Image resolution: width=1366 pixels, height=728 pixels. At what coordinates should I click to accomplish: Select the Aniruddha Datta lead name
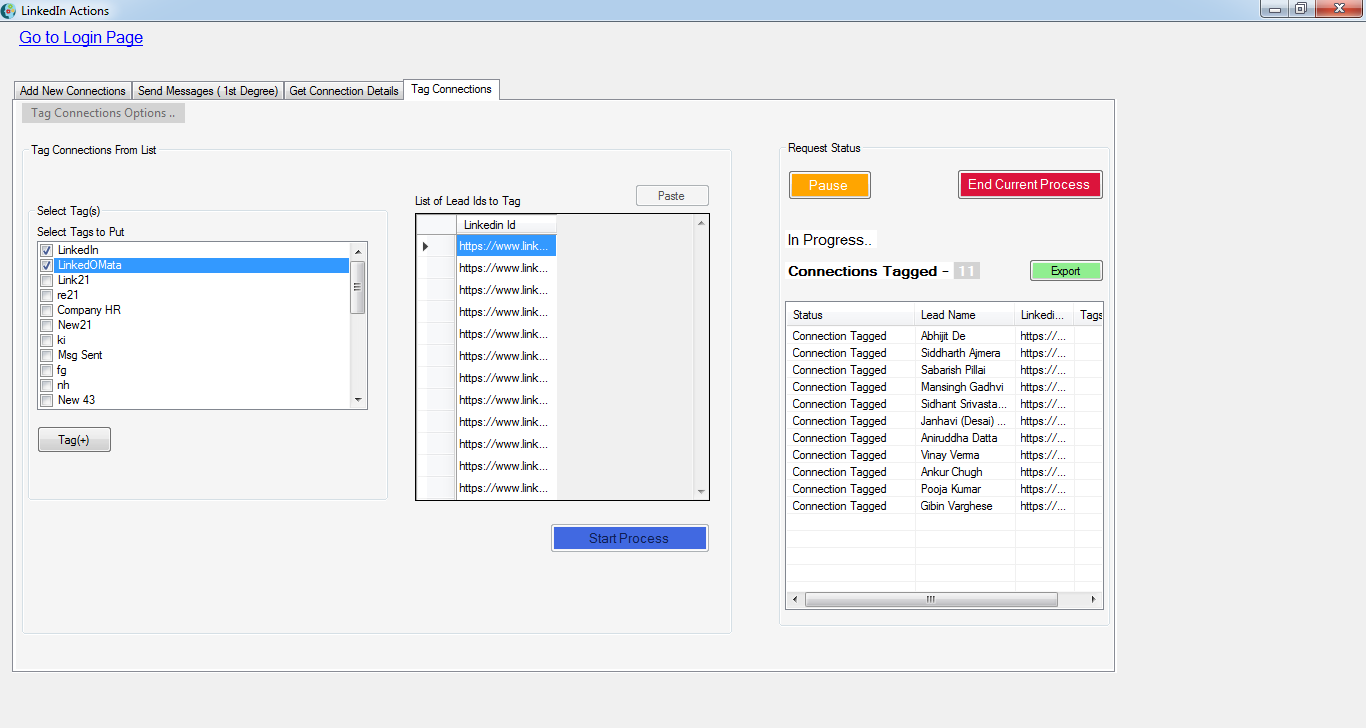coord(959,438)
